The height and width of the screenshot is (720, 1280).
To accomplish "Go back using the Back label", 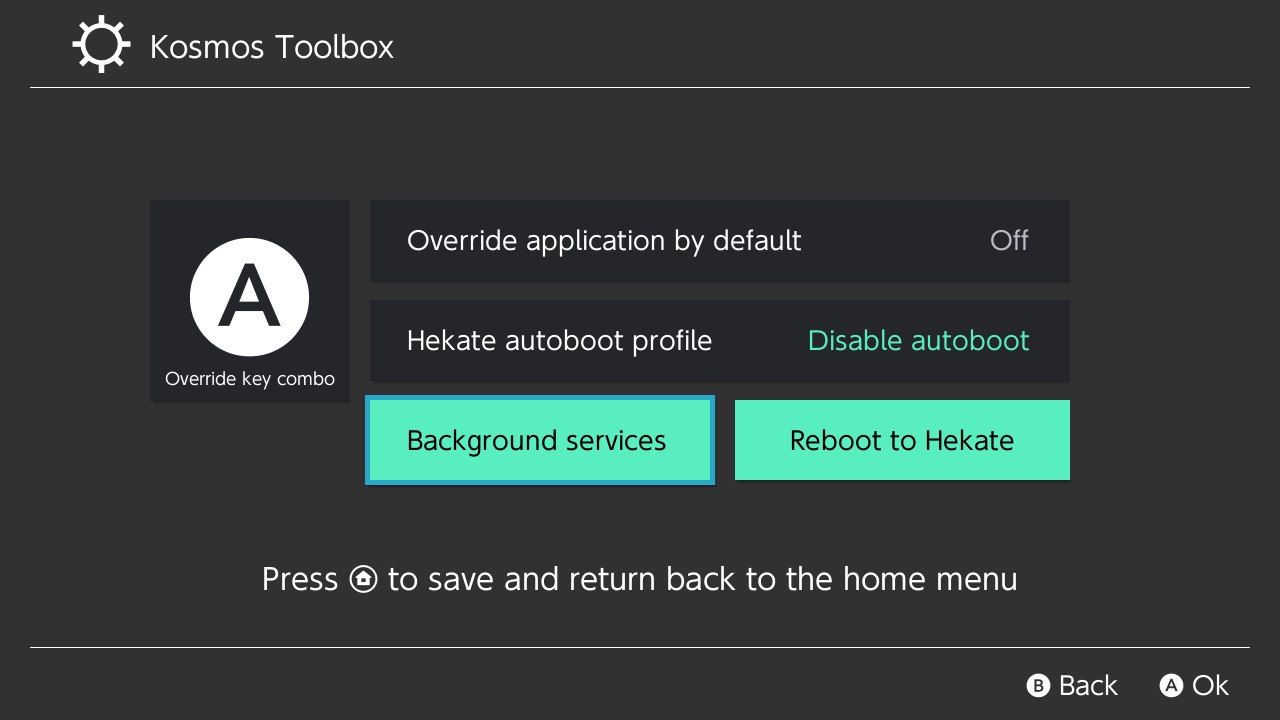I will click(x=1088, y=686).
